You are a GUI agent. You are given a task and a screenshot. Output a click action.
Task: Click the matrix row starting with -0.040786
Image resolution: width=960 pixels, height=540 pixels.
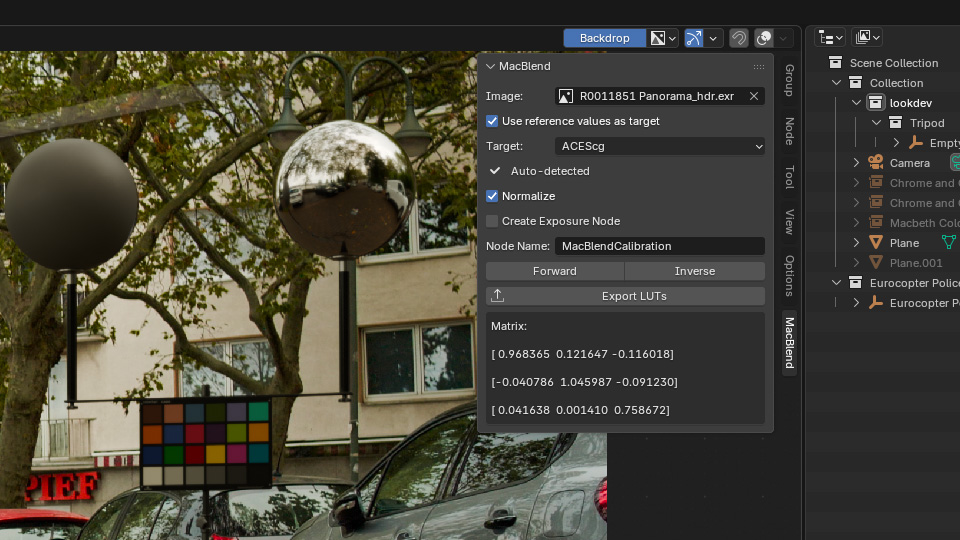[x=584, y=382]
